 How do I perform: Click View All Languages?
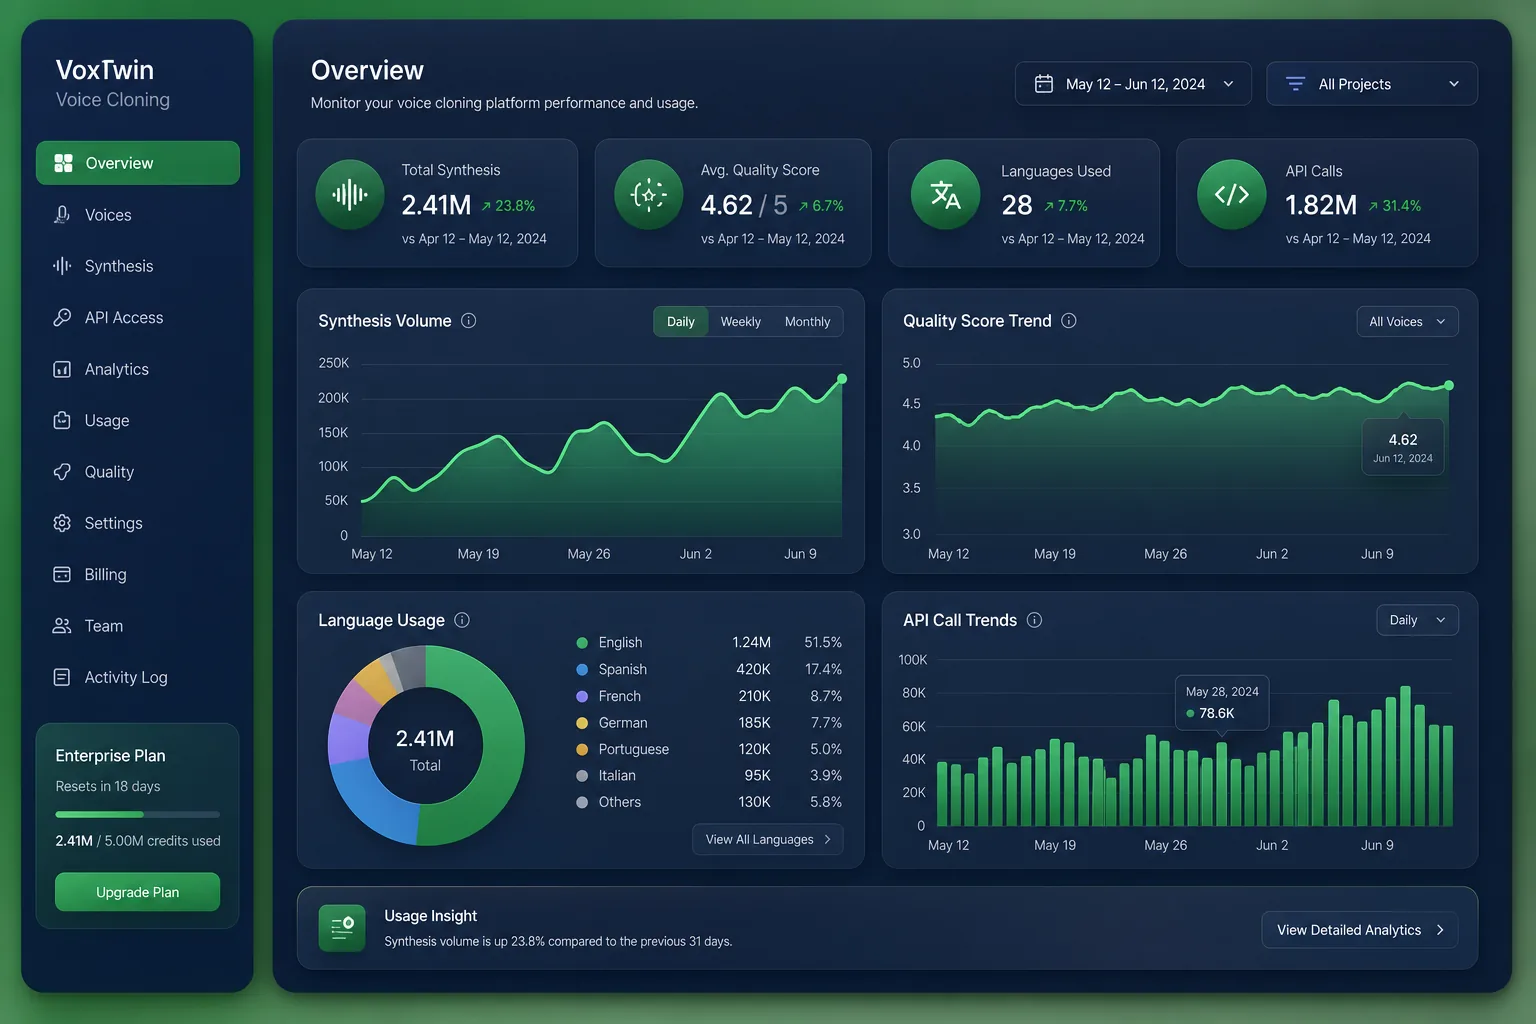point(768,839)
